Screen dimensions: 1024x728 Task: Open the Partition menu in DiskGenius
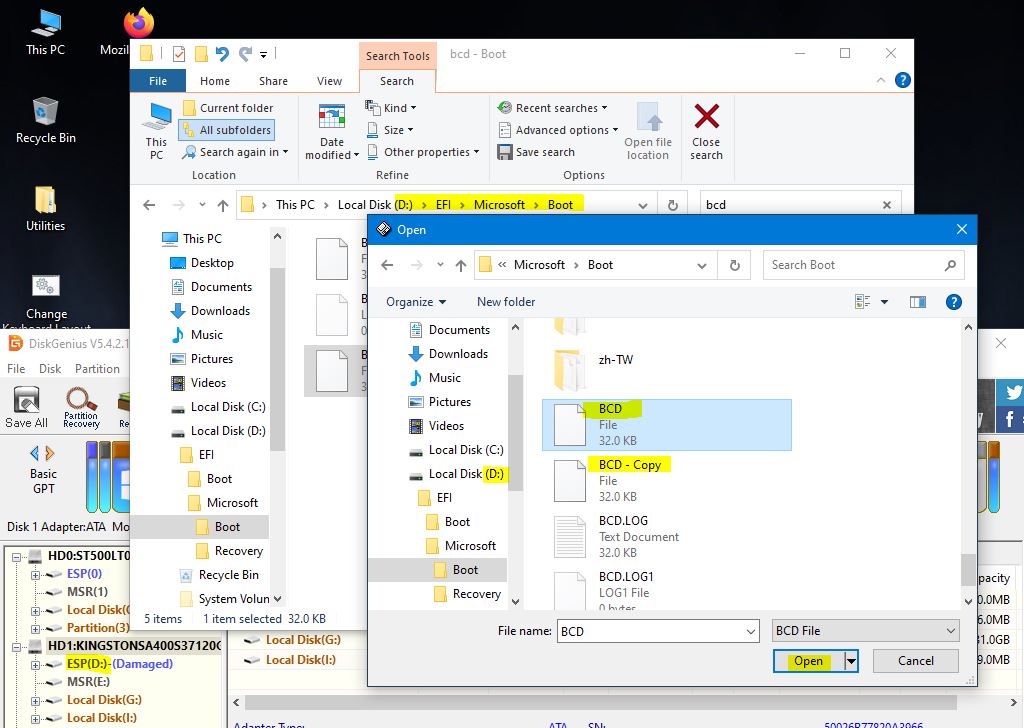click(x=97, y=368)
